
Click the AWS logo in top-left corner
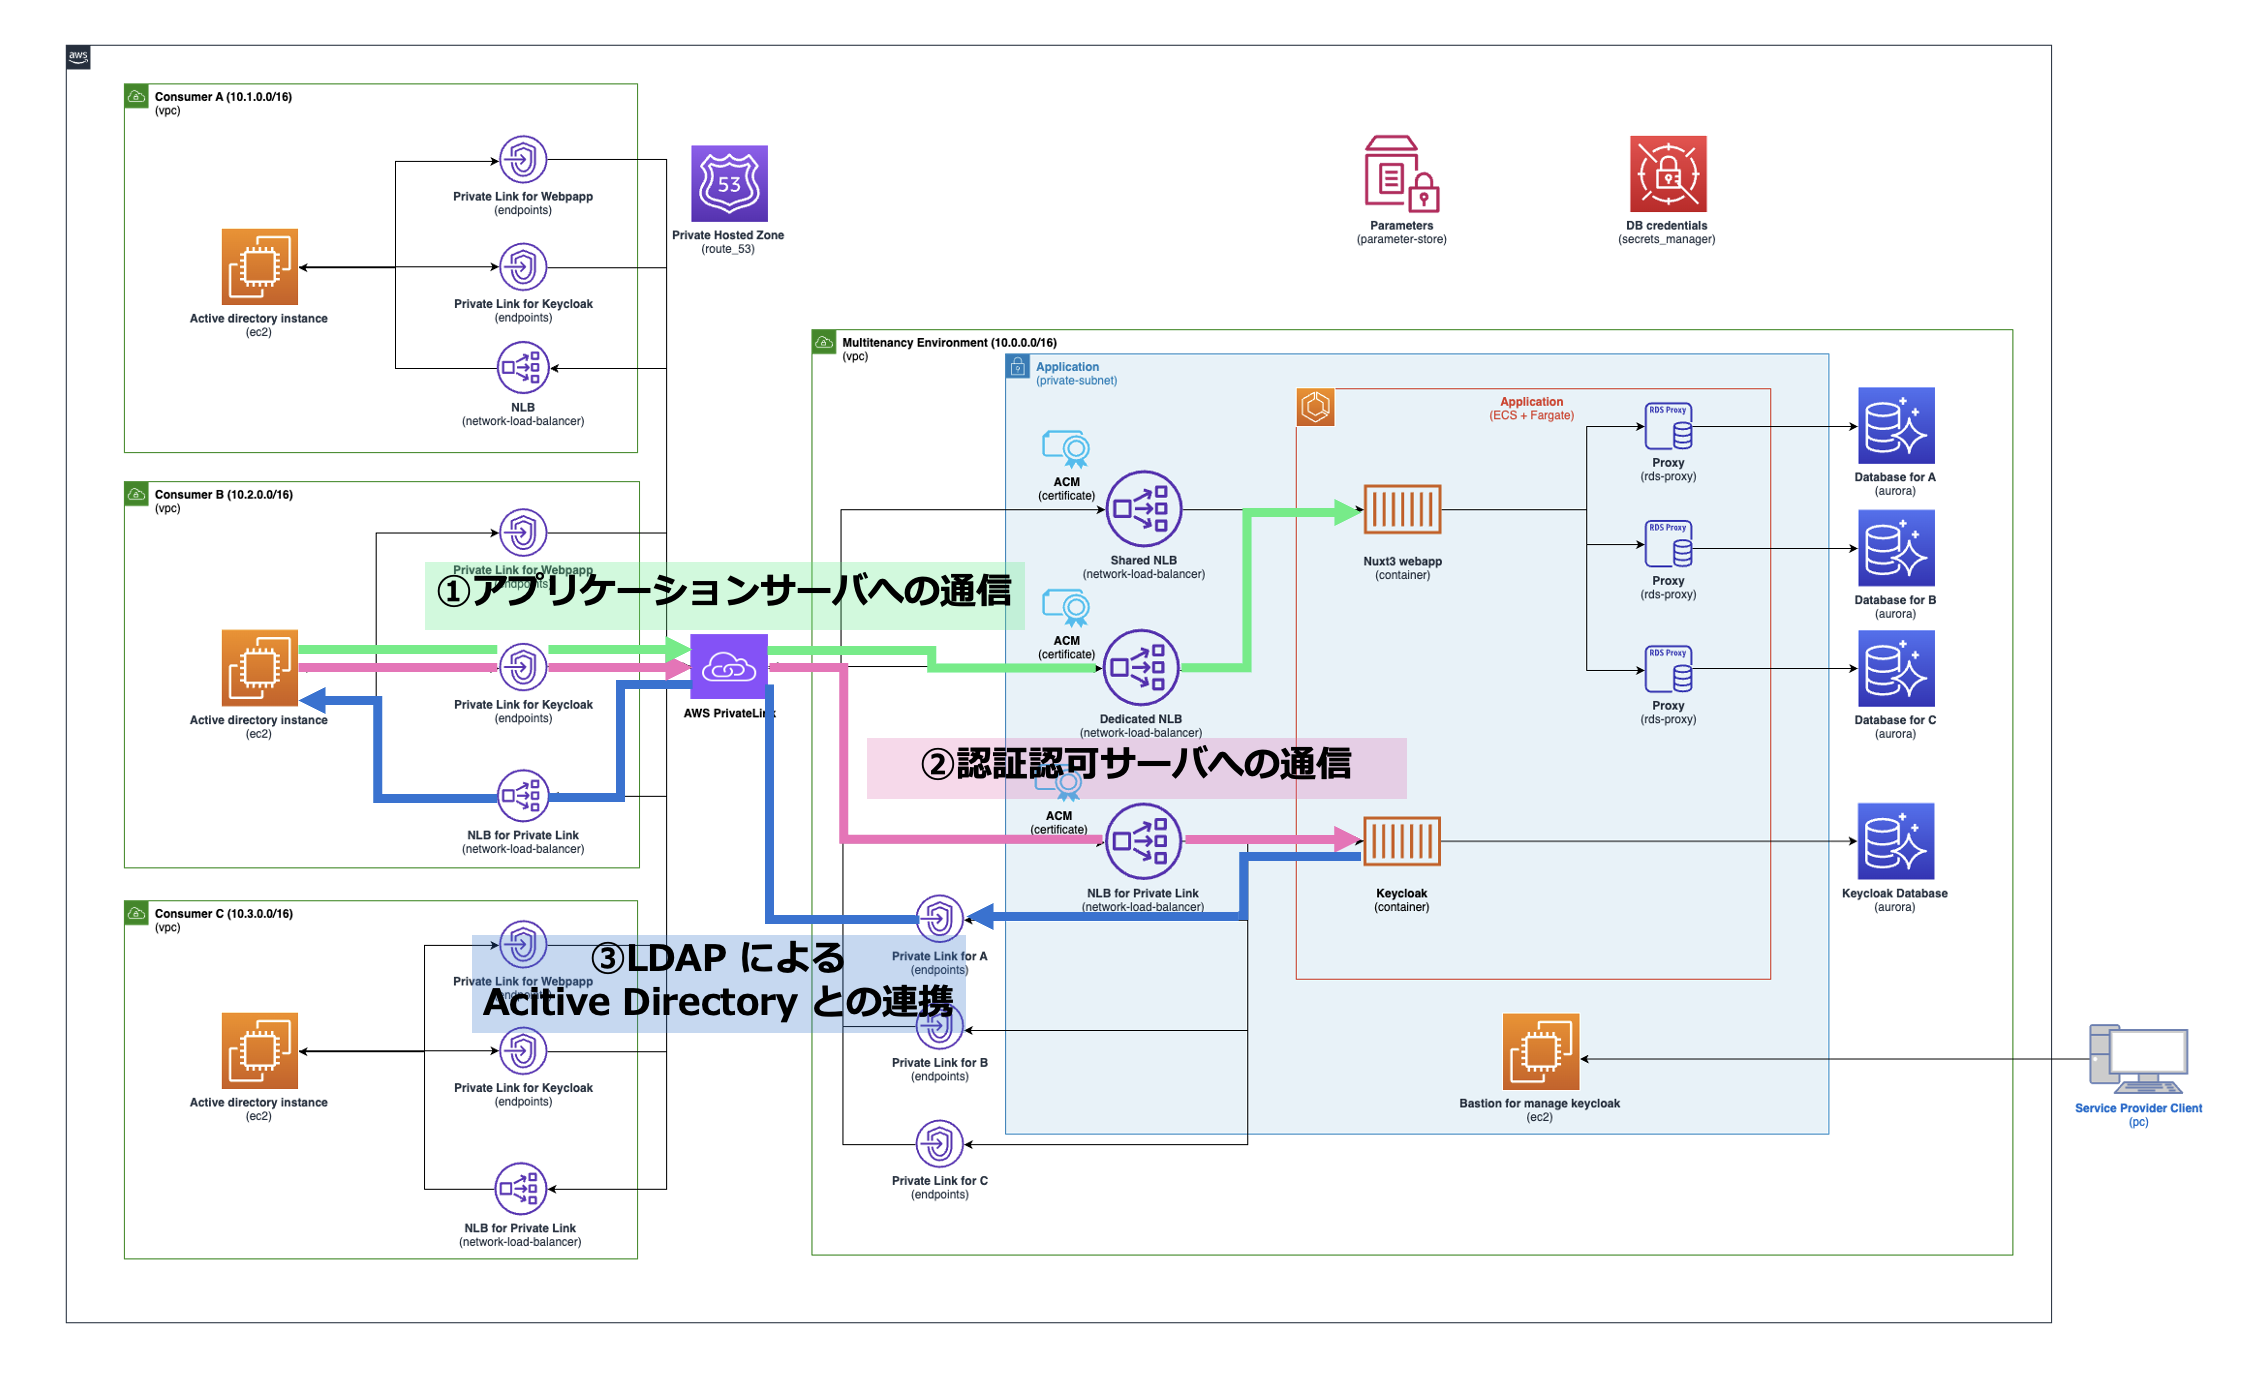tap(78, 57)
